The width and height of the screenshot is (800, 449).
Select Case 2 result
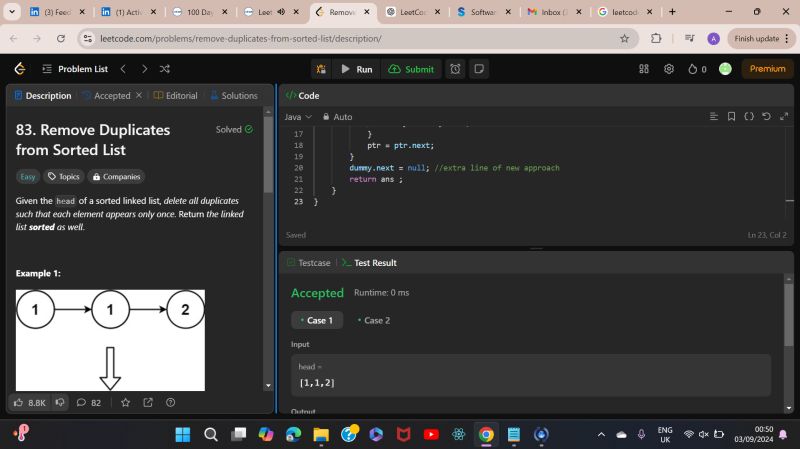click(374, 320)
